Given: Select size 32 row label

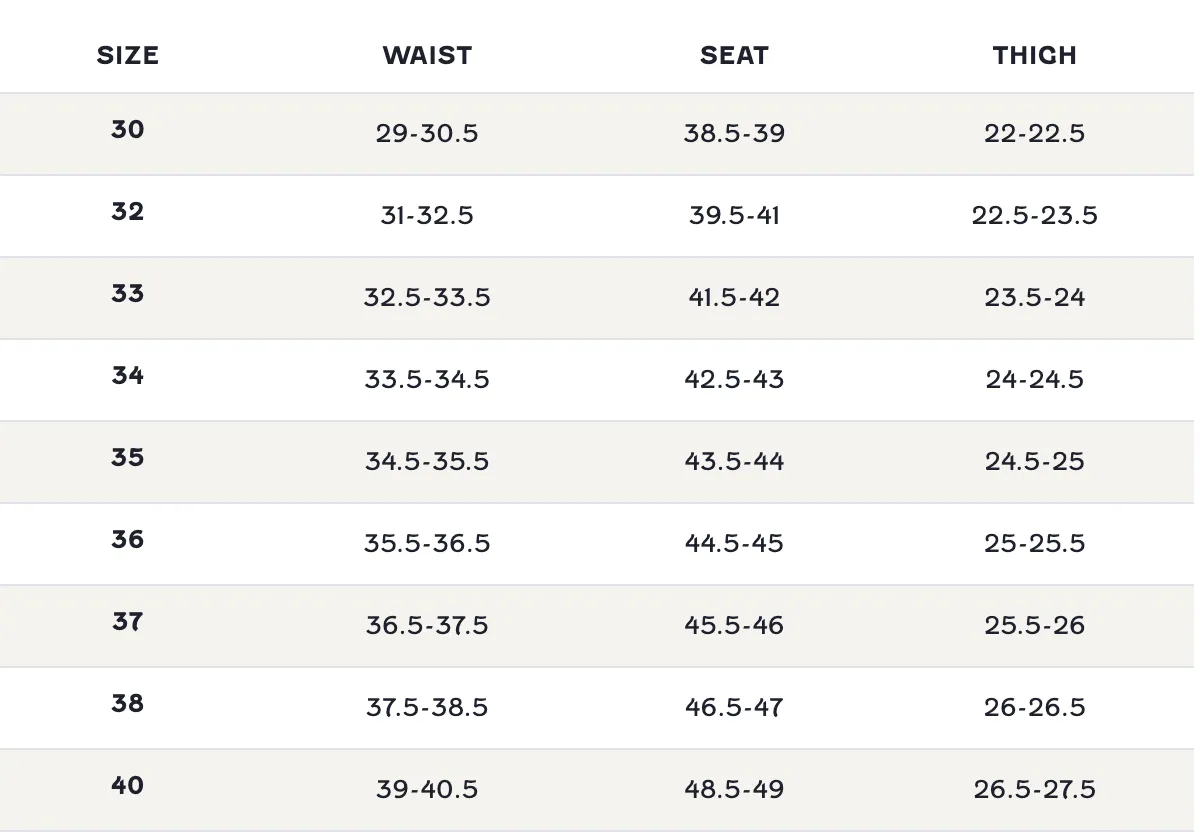Looking at the screenshot, I should tap(127, 211).
